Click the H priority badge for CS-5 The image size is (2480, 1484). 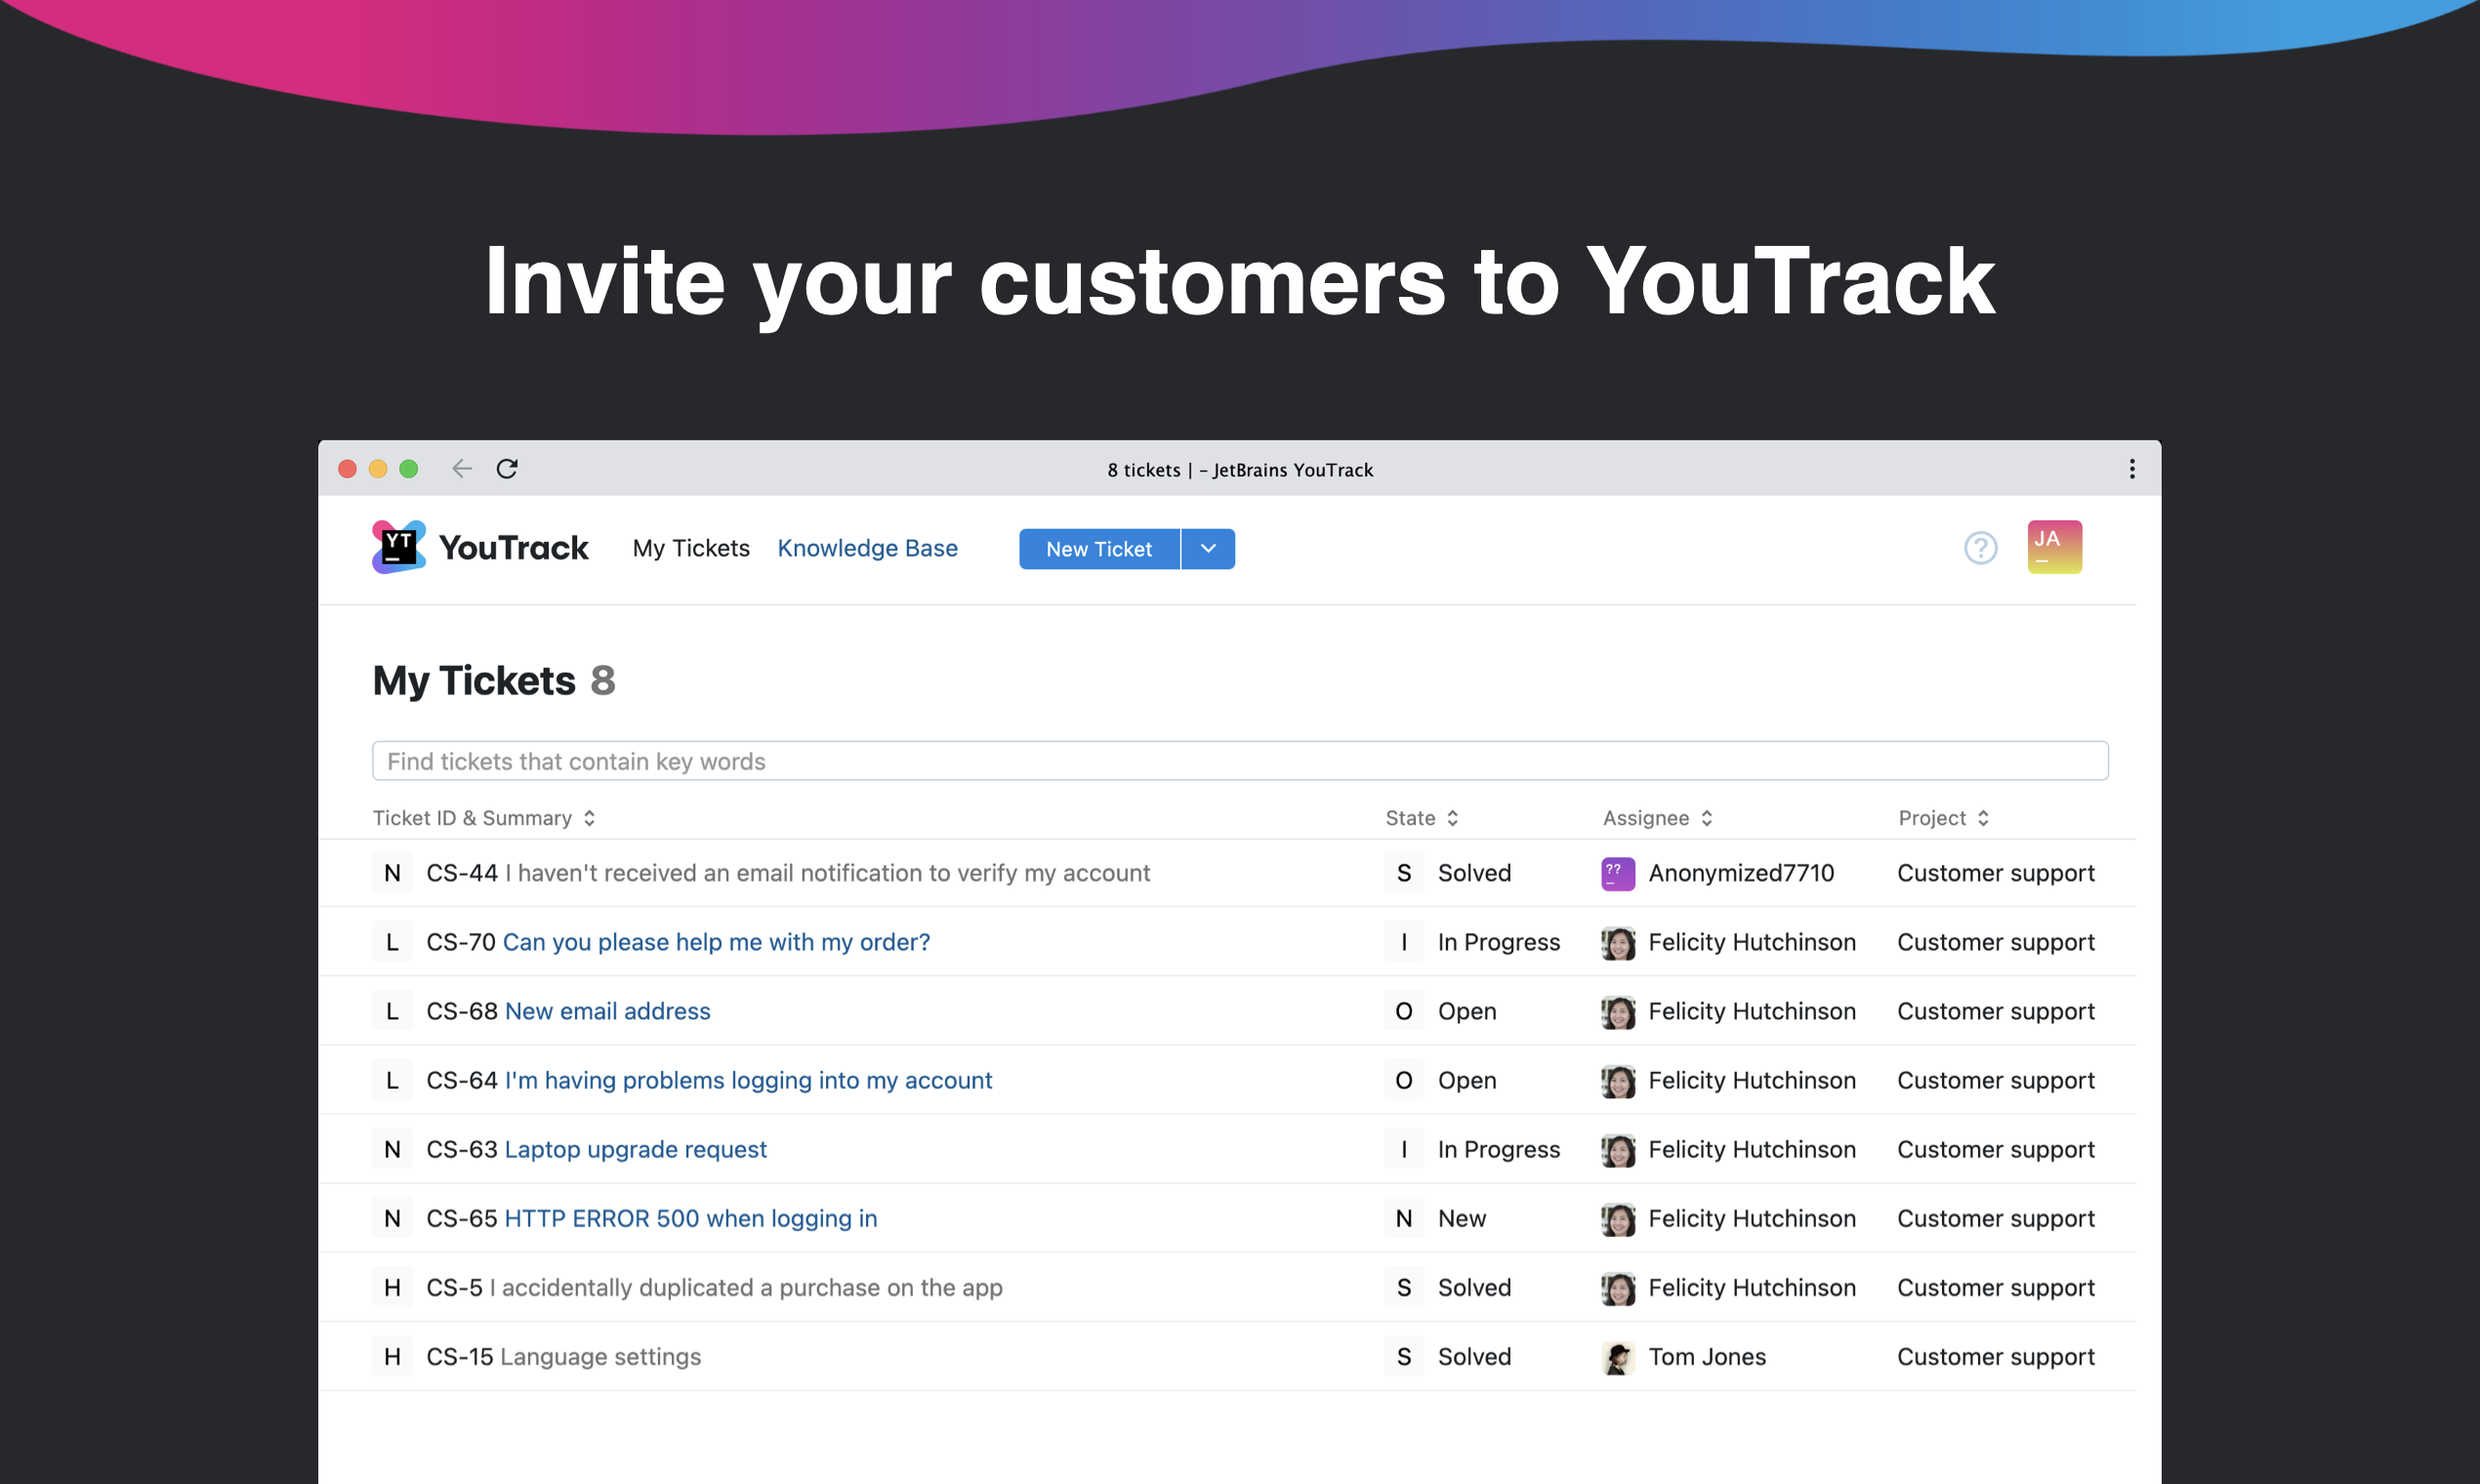click(392, 1287)
